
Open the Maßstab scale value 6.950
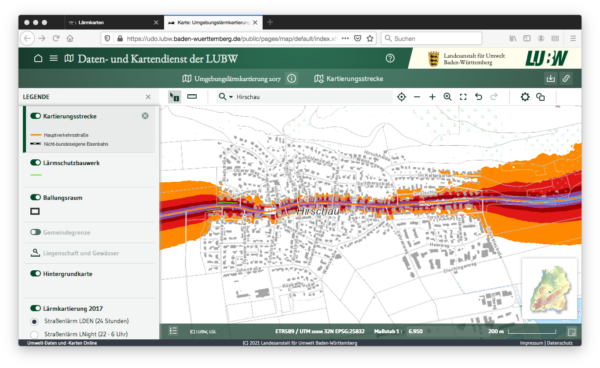(415, 331)
